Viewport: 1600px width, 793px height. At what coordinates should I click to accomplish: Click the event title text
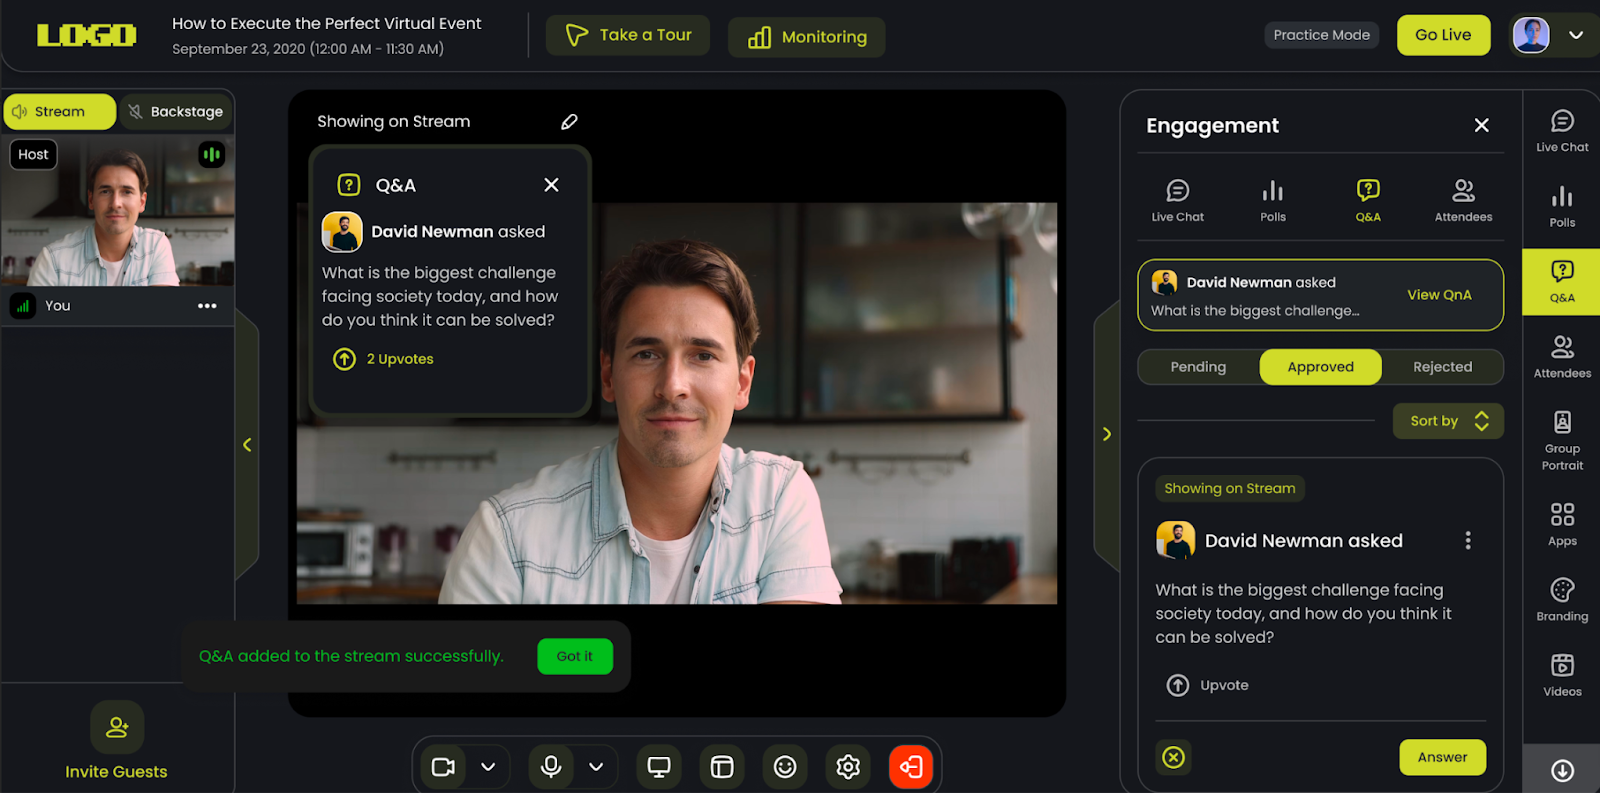pyautogui.click(x=326, y=23)
